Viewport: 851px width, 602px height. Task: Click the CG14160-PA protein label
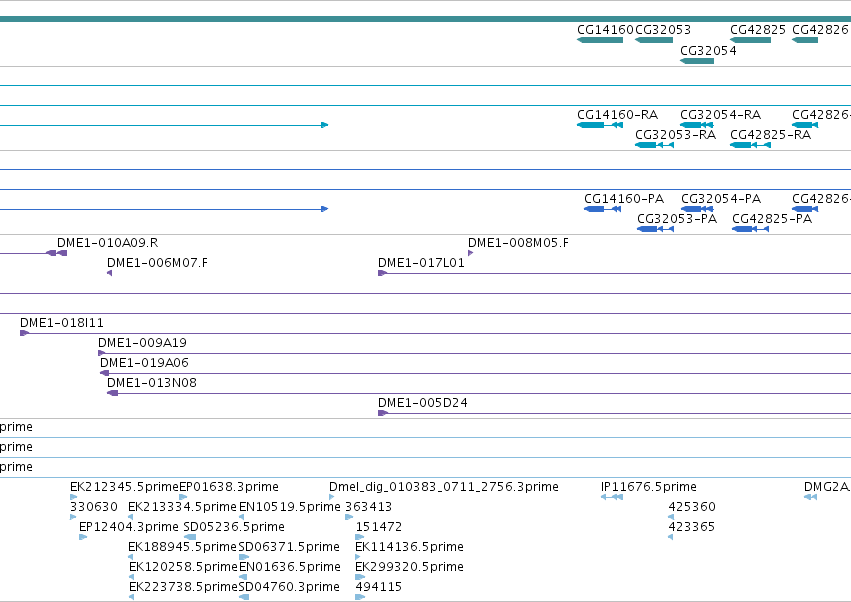pyautogui.click(x=624, y=199)
